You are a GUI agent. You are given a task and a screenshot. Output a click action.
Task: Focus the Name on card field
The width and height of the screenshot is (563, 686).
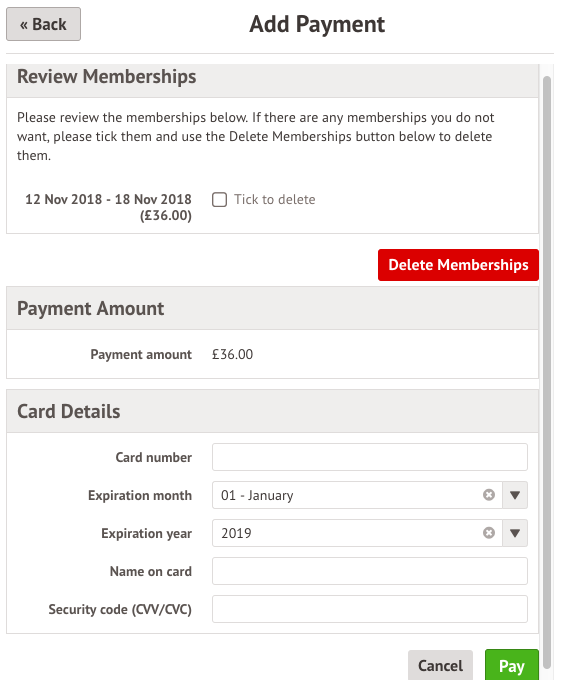(x=370, y=571)
